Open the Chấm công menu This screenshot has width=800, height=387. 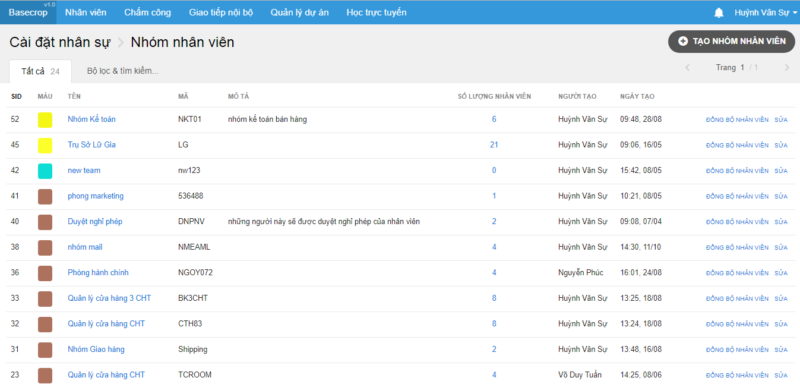point(147,12)
